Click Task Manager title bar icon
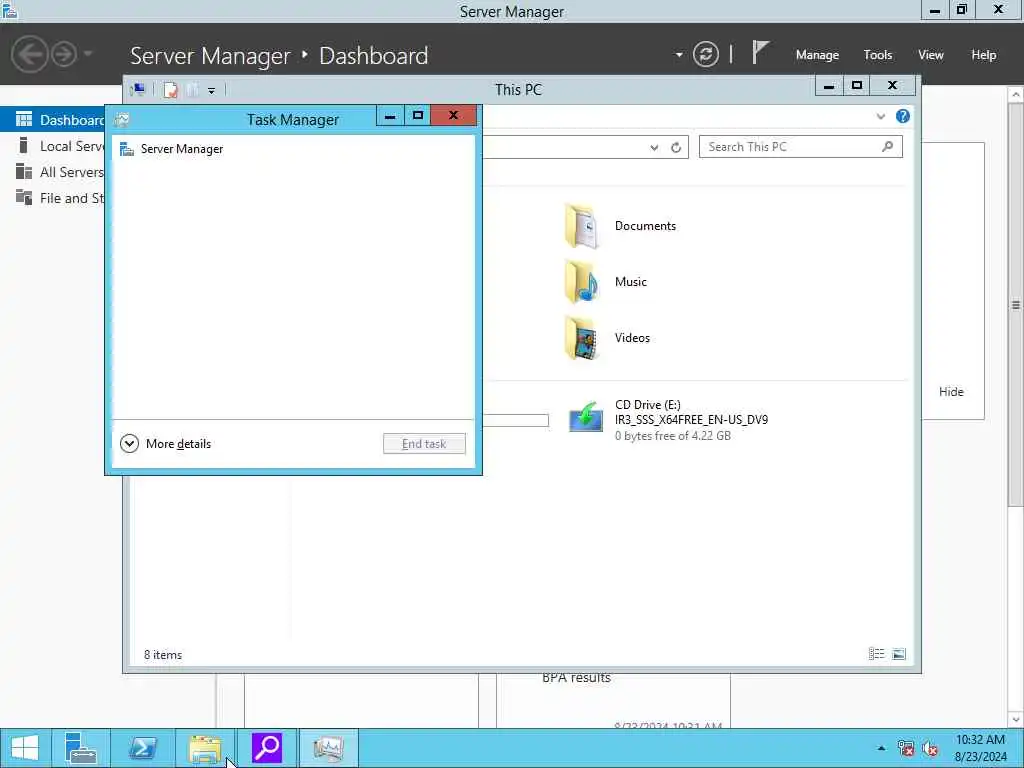This screenshot has height=768, width=1024. (121, 120)
